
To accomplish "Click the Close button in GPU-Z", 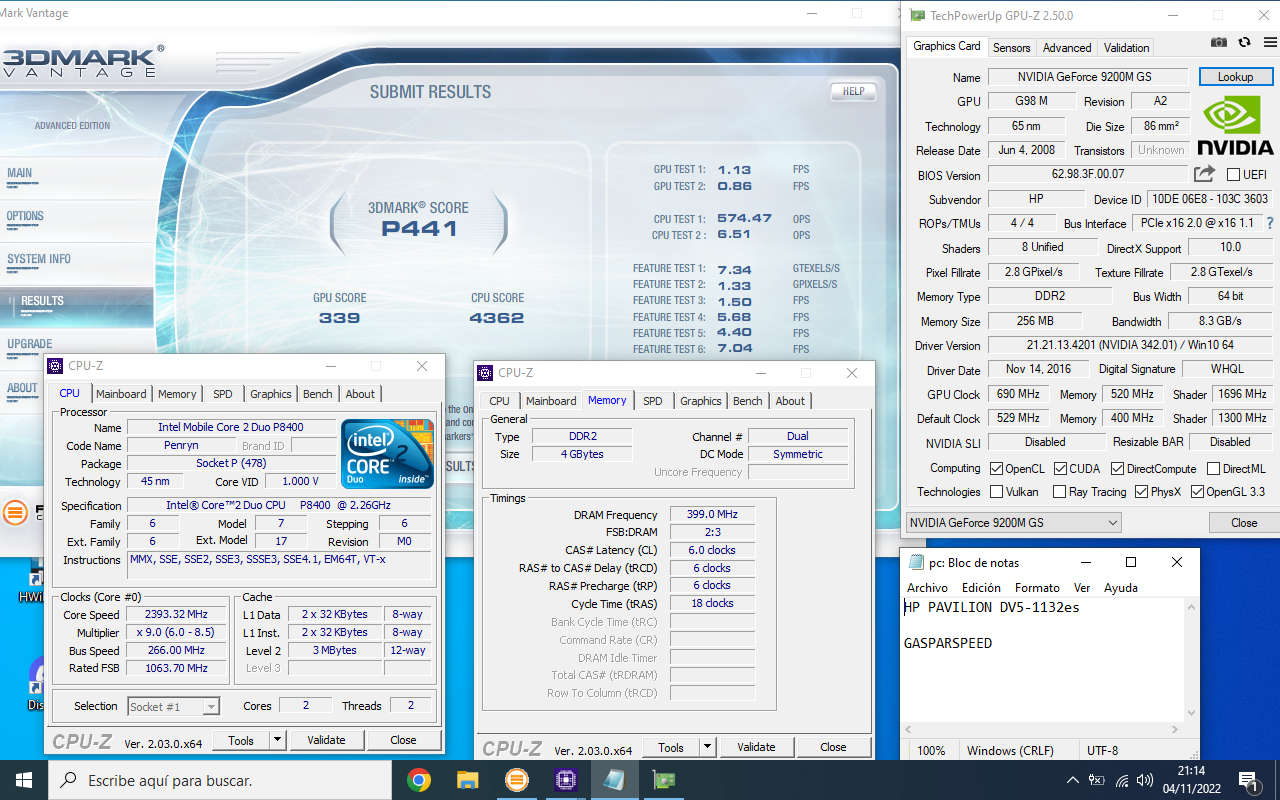I will (1244, 523).
